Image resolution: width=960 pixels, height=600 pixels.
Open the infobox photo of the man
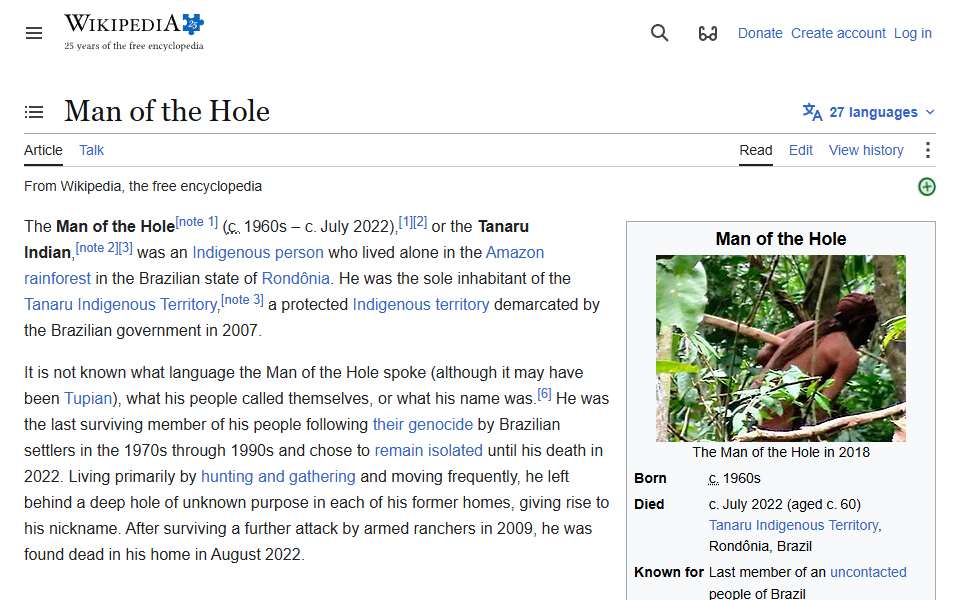pyautogui.click(x=781, y=348)
